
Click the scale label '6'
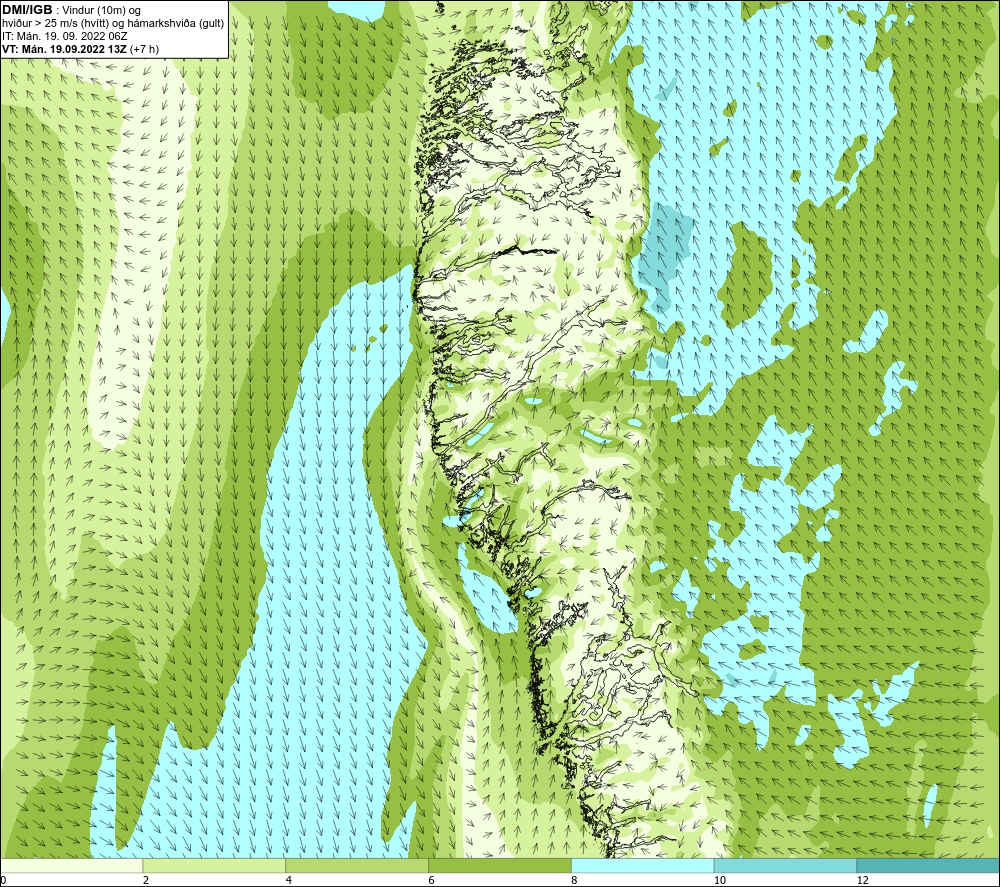[432, 881]
